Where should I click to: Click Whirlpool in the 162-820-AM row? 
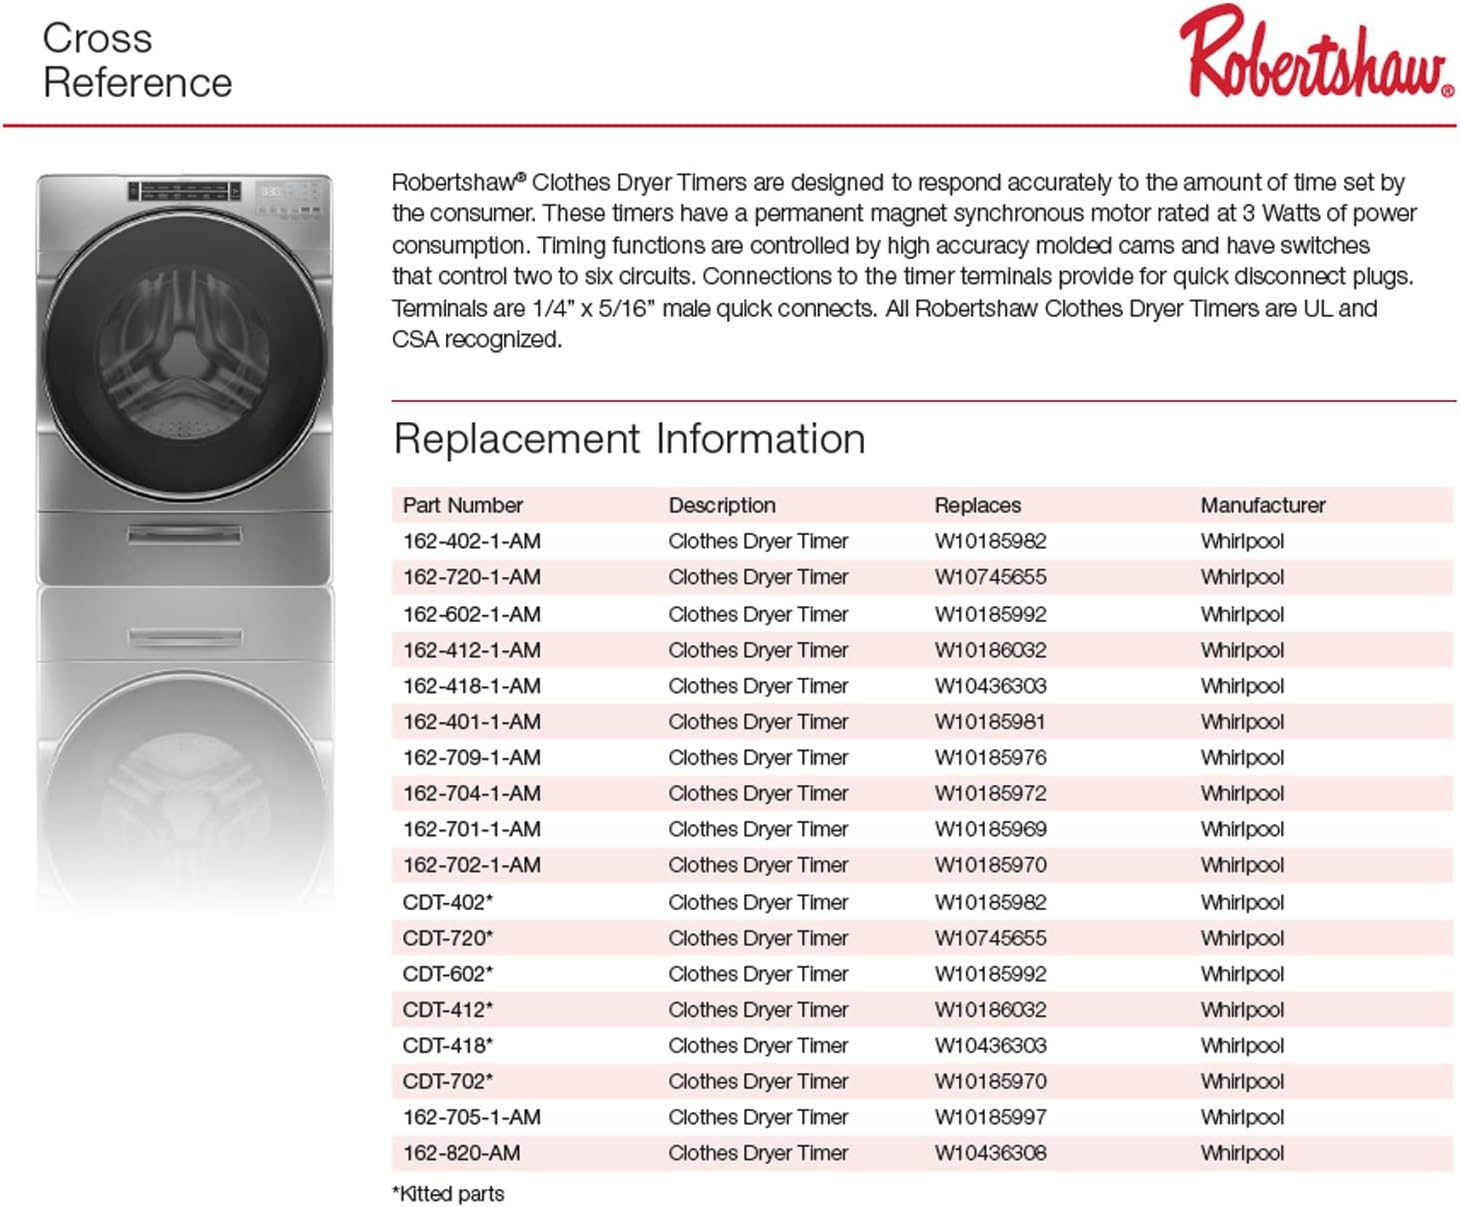coord(1242,1153)
